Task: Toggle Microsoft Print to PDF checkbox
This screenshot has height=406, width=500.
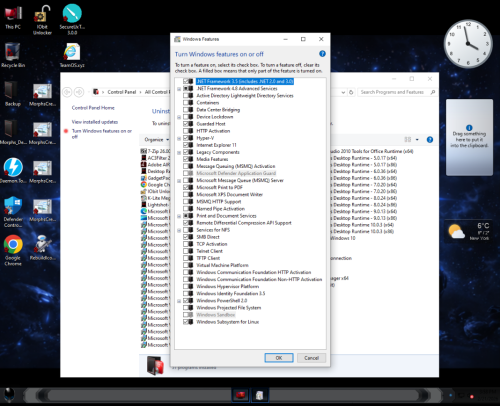Action: tap(186, 187)
